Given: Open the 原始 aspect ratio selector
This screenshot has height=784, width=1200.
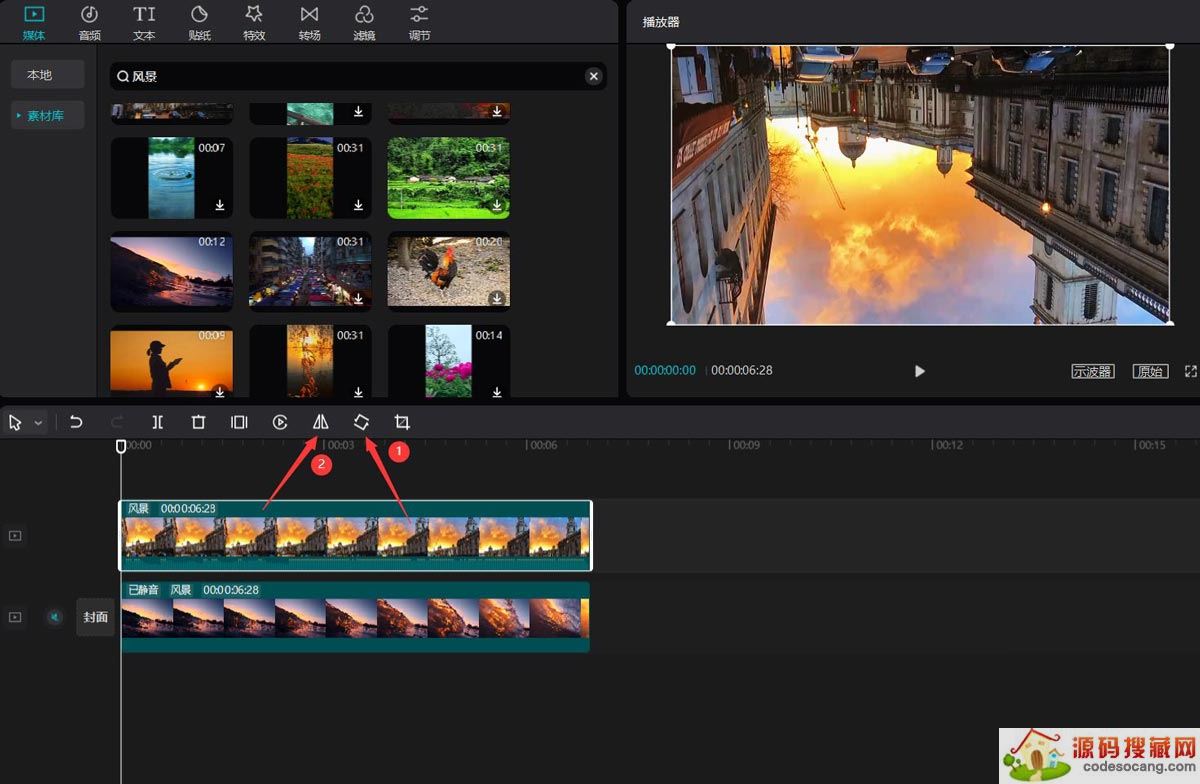Looking at the screenshot, I should click(1150, 371).
